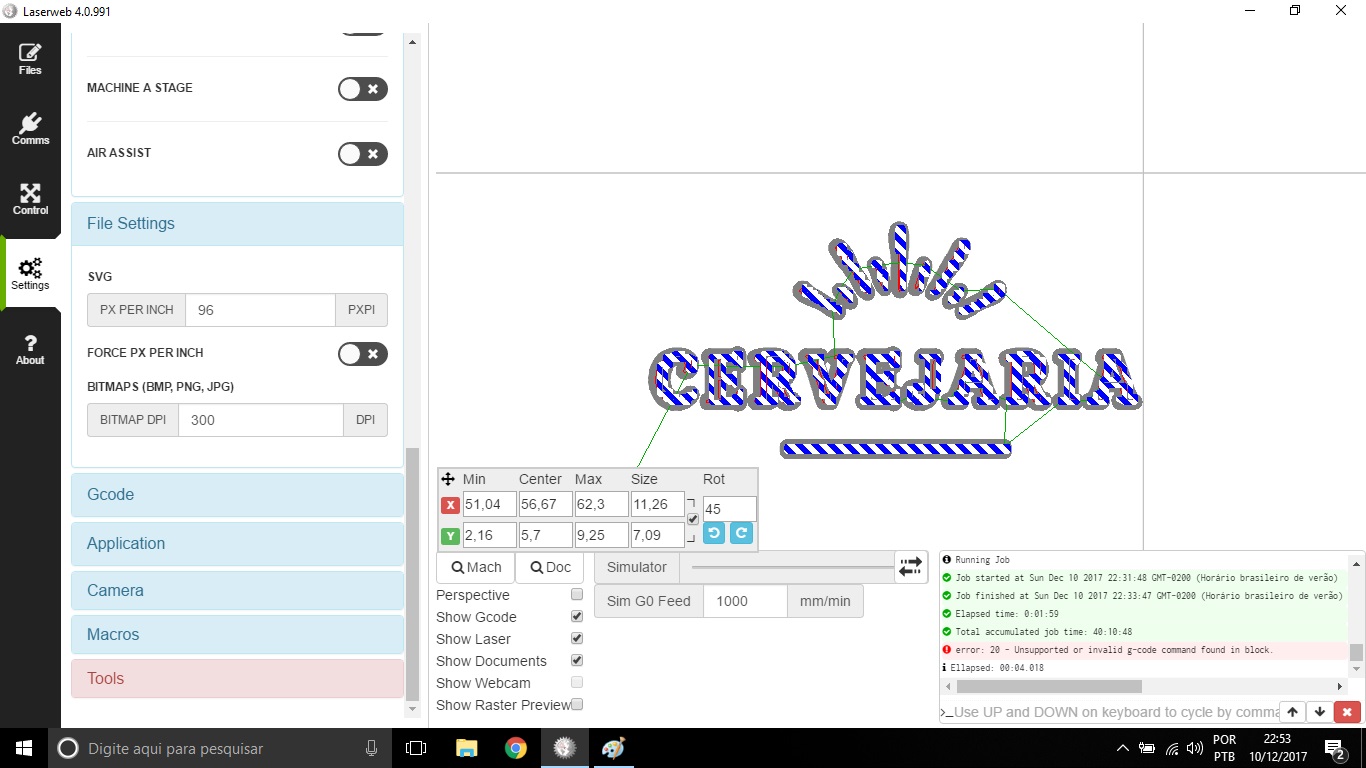Zoom to document with Doc button
1366x768 pixels.
[x=550, y=567]
